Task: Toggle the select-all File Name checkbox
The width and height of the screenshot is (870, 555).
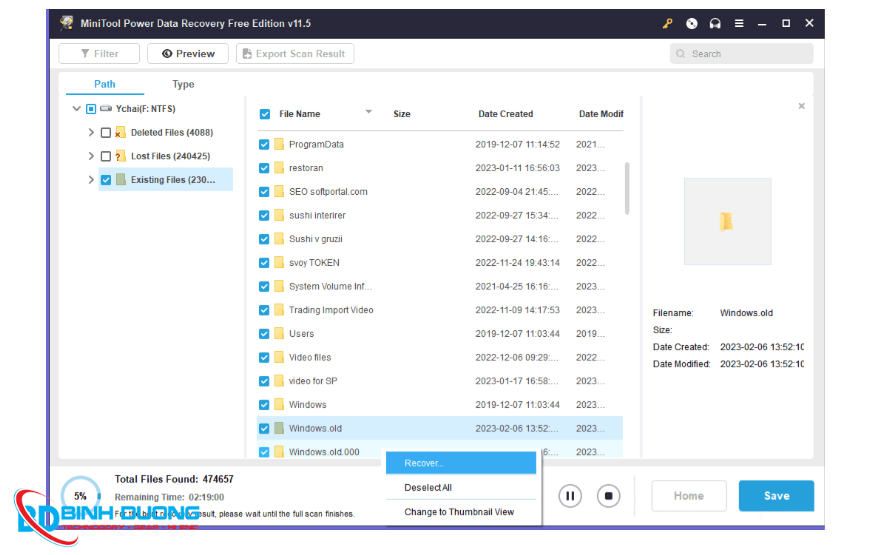Action: click(x=265, y=114)
